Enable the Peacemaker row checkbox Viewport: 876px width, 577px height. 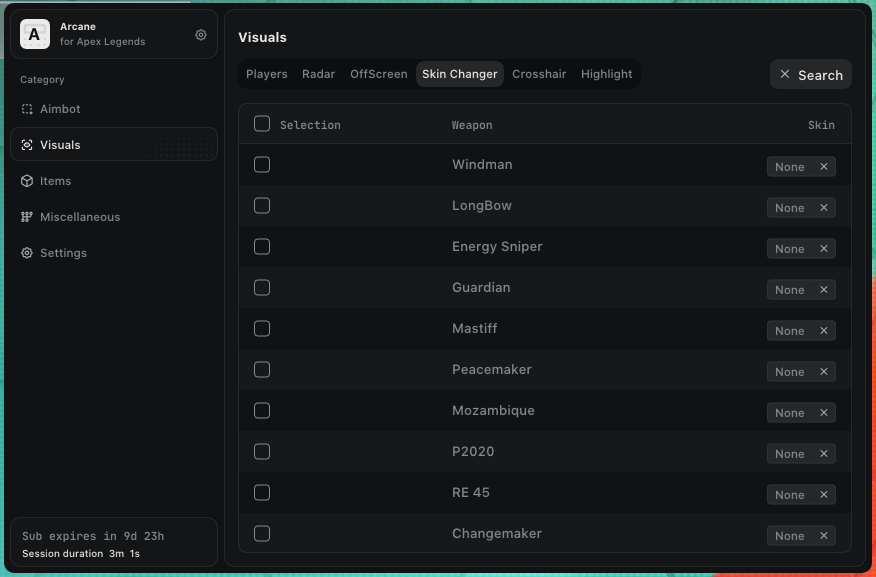click(262, 370)
